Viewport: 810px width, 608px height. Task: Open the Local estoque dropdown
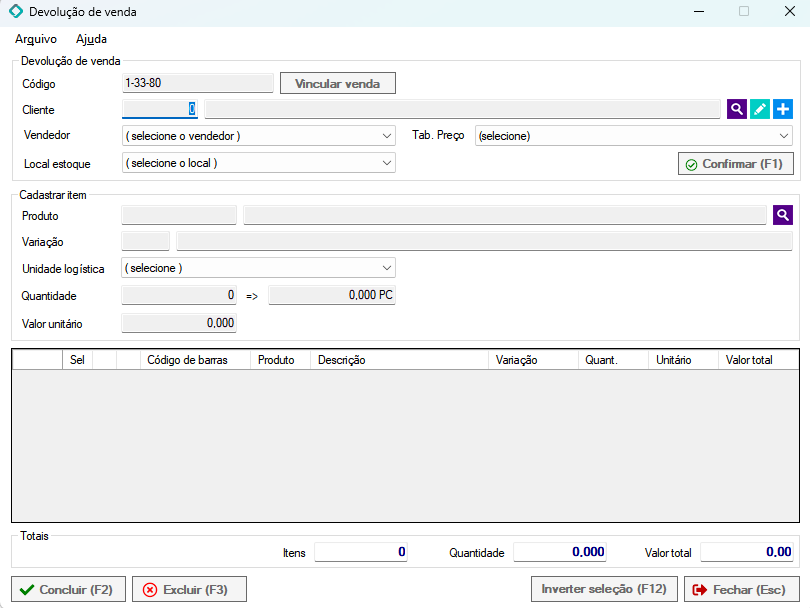(x=258, y=163)
